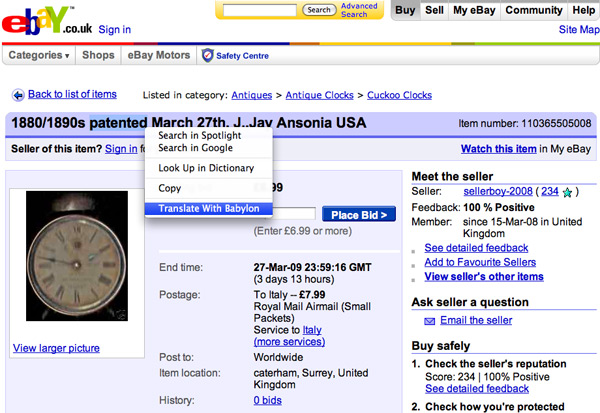
Task: Click the blue back arrow icon
Action: (x=18, y=95)
